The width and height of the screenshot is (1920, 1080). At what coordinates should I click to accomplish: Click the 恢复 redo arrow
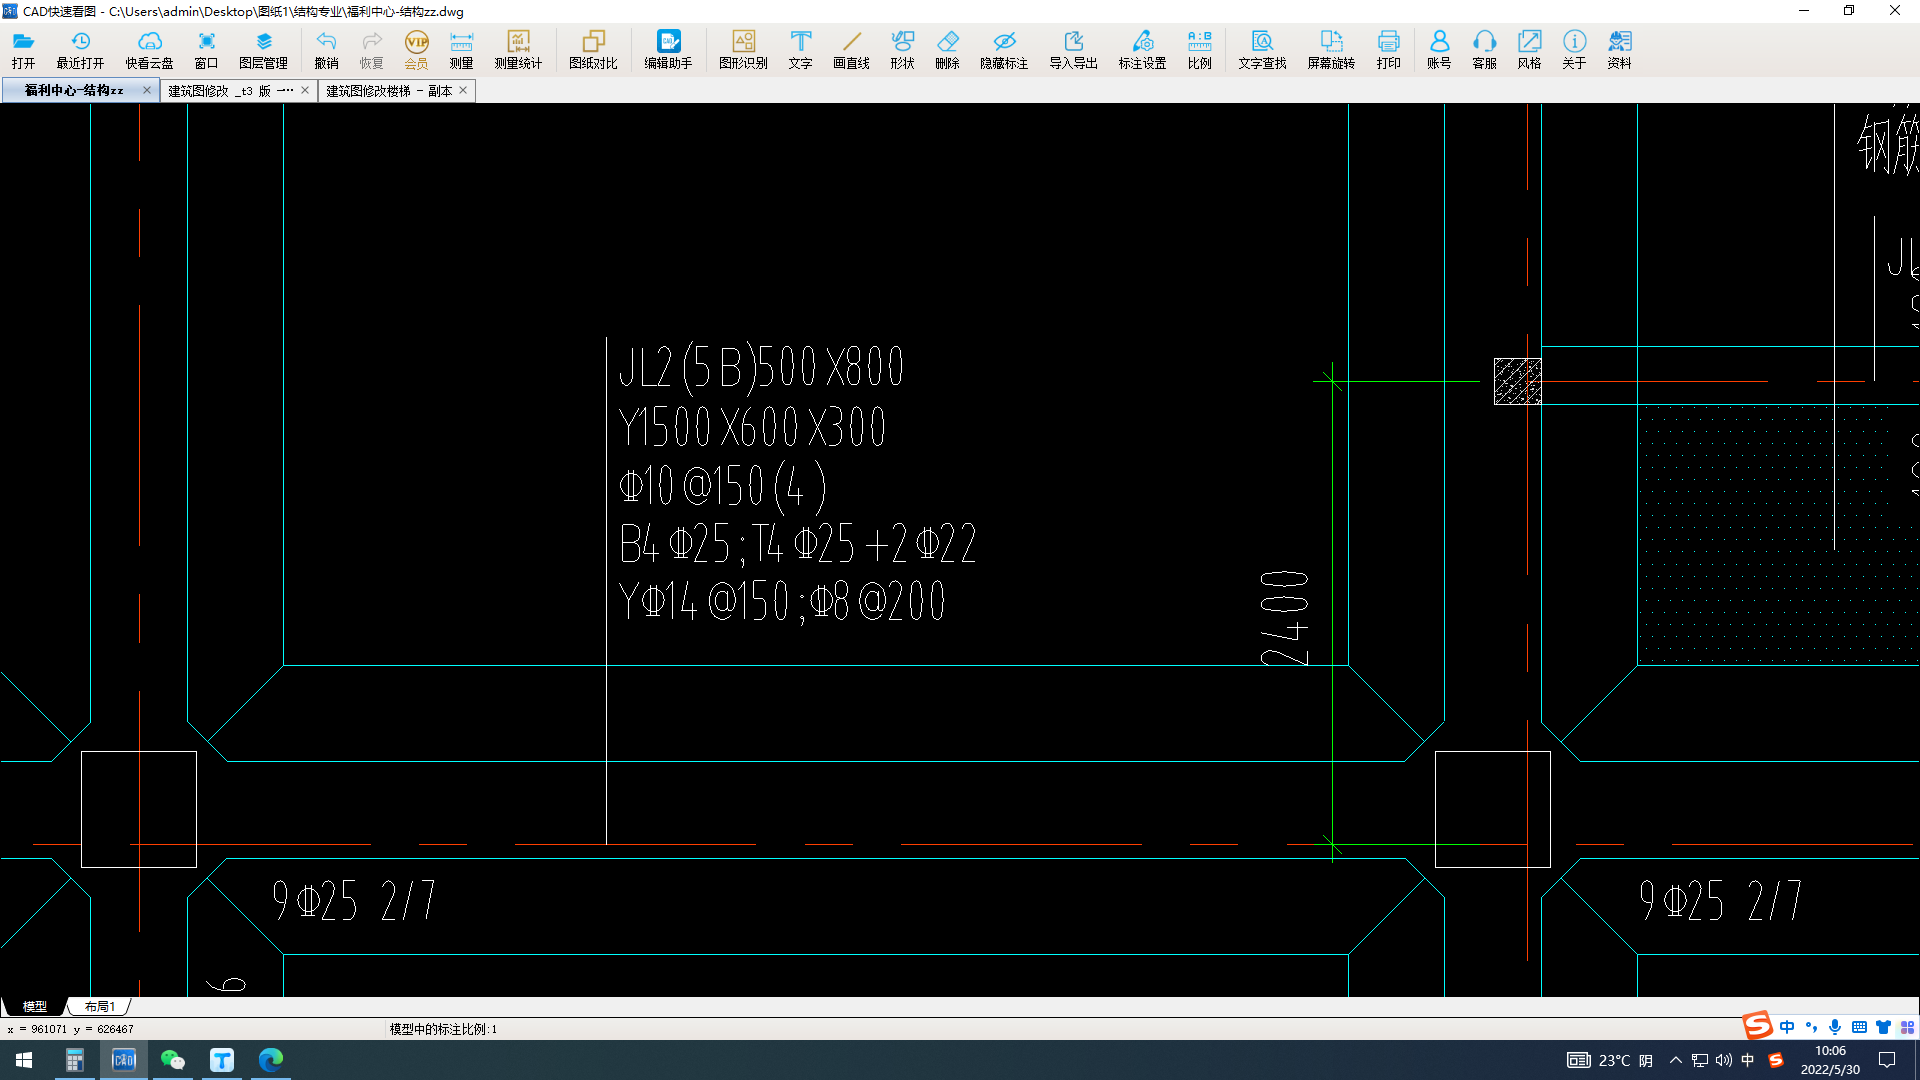371,50
